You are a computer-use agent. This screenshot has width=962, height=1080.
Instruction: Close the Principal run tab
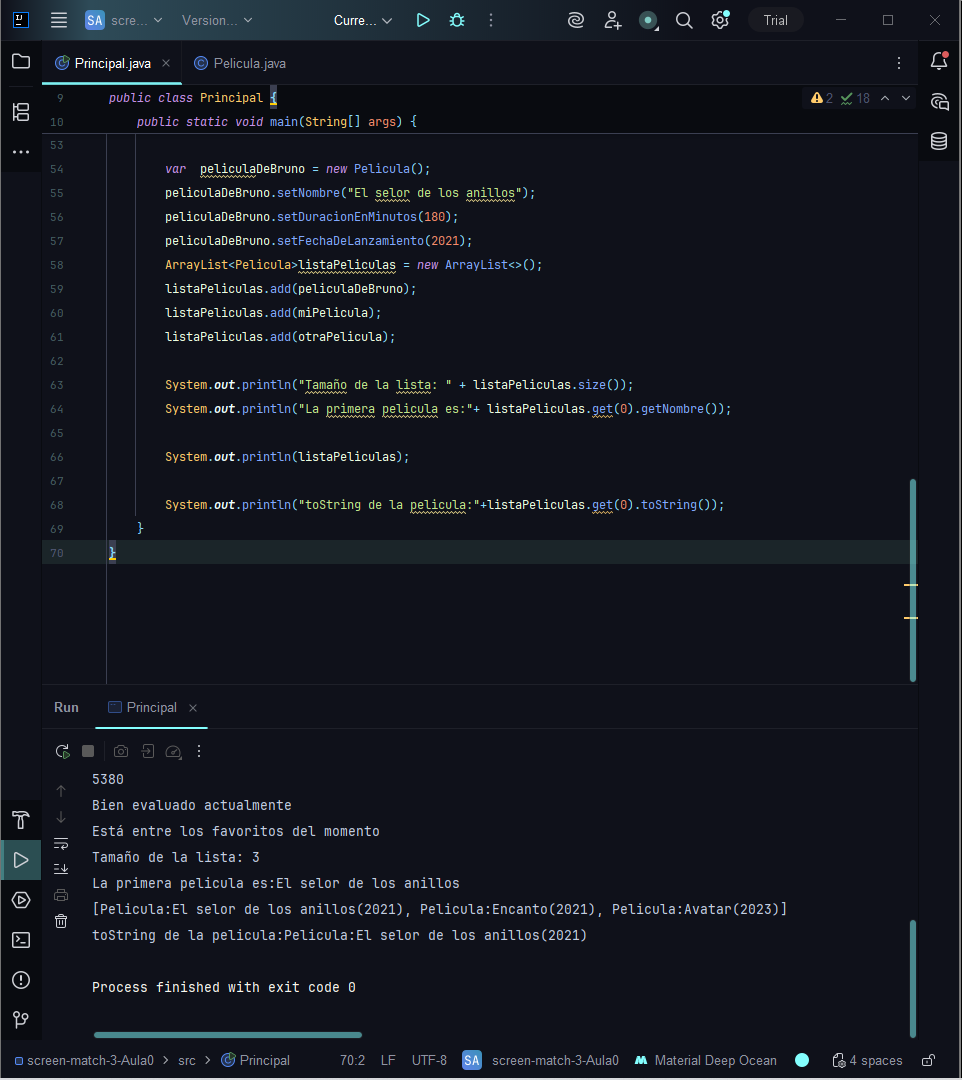(x=194, y=708)
